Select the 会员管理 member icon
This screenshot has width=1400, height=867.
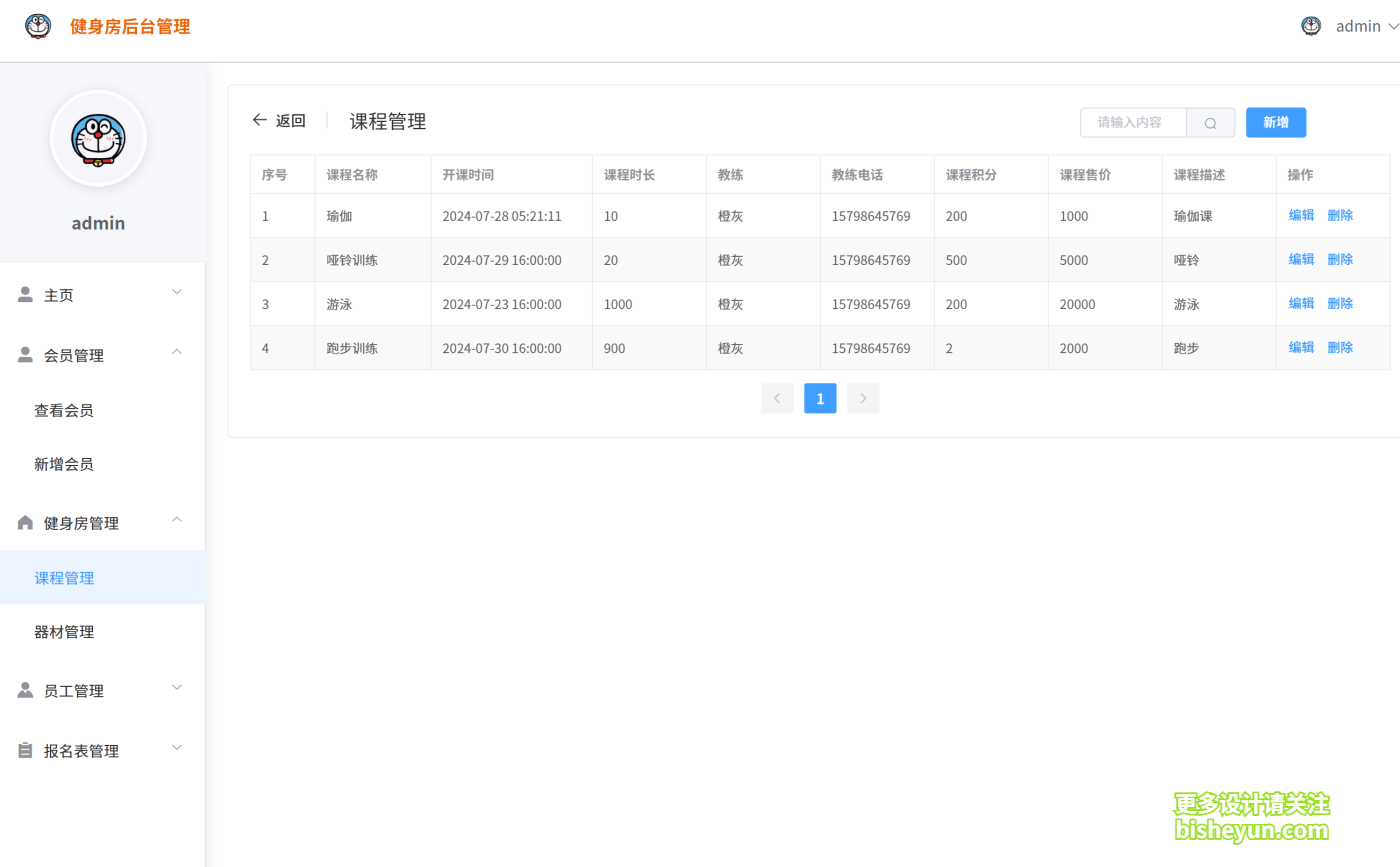[24, 354]
